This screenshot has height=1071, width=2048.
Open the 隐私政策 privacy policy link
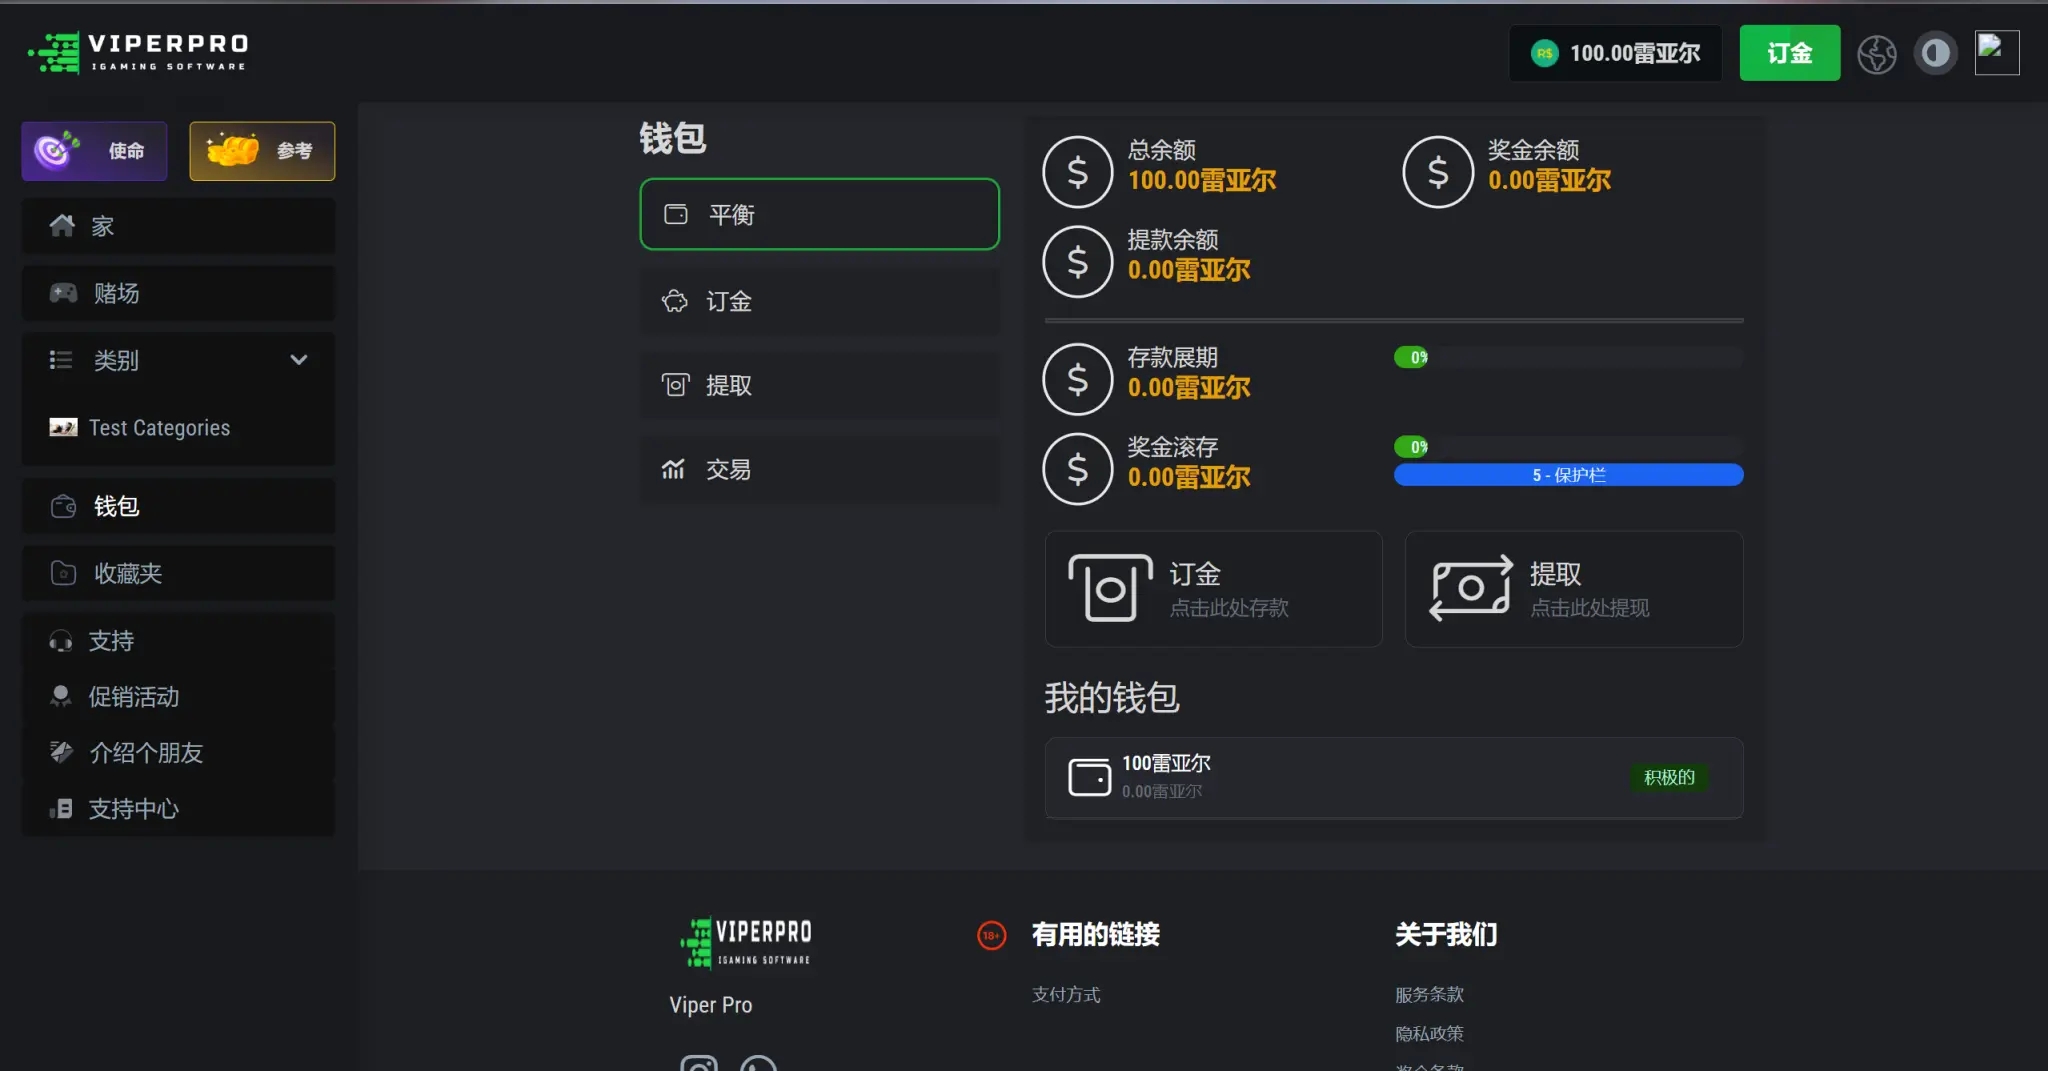coord(1430,1033)
